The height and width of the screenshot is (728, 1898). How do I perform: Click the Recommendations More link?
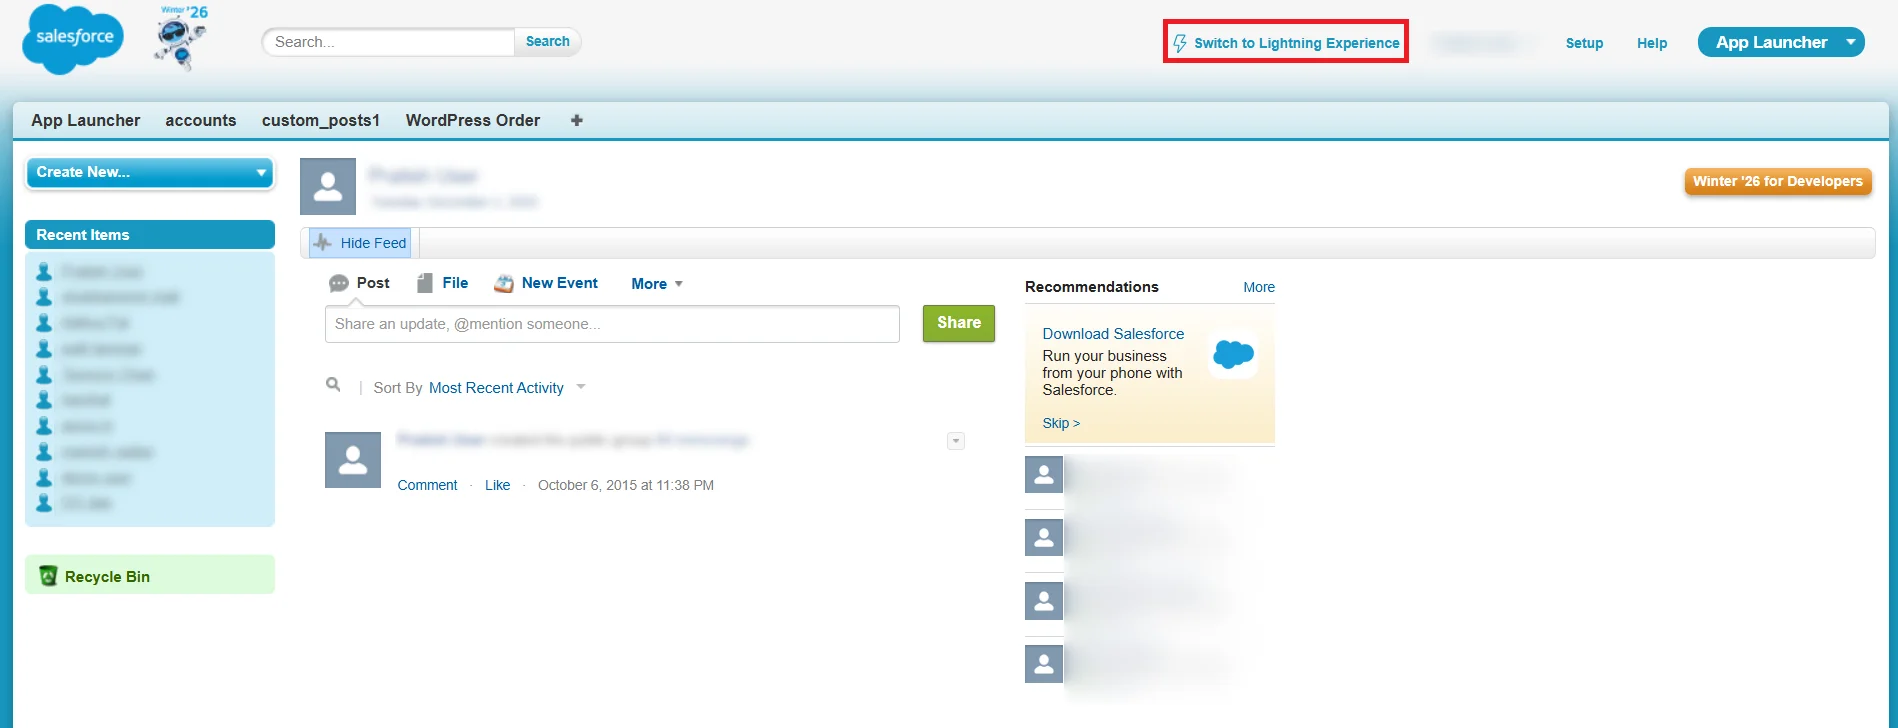tap(1259, 287)
